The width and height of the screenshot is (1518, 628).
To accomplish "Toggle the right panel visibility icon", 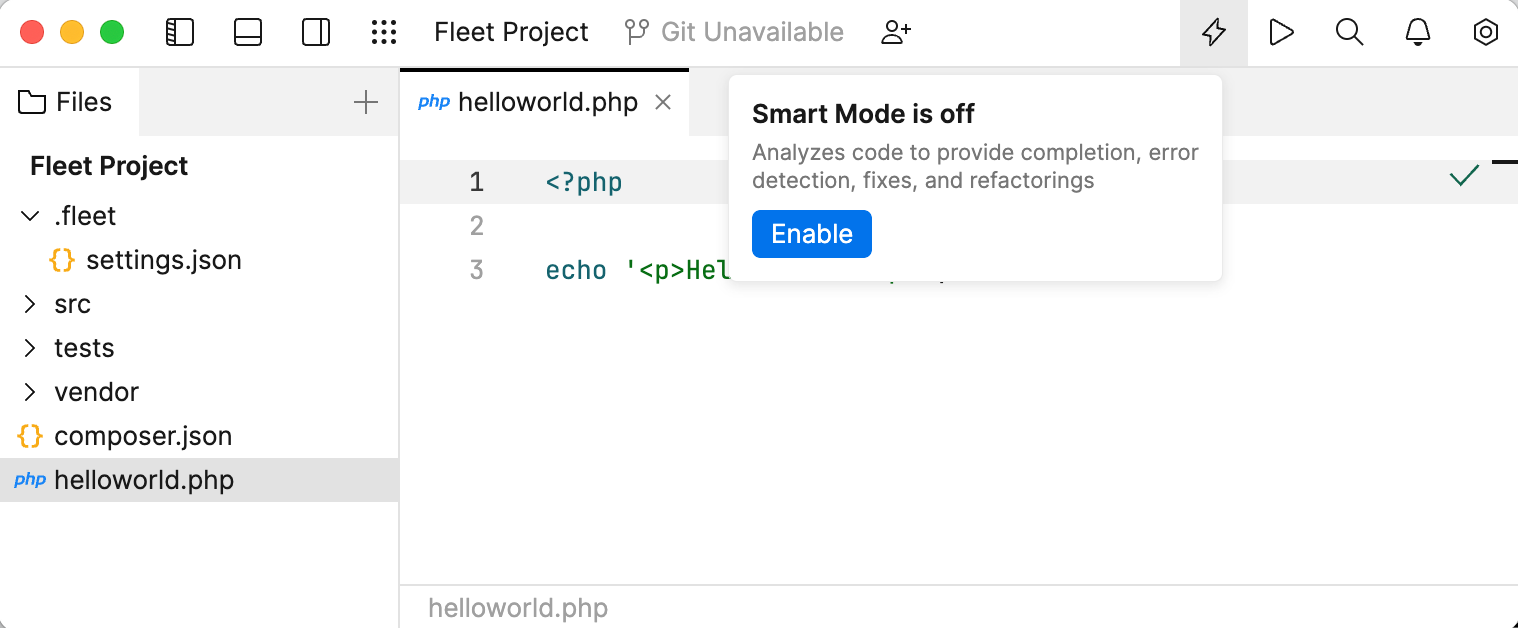I will [315, 32].
